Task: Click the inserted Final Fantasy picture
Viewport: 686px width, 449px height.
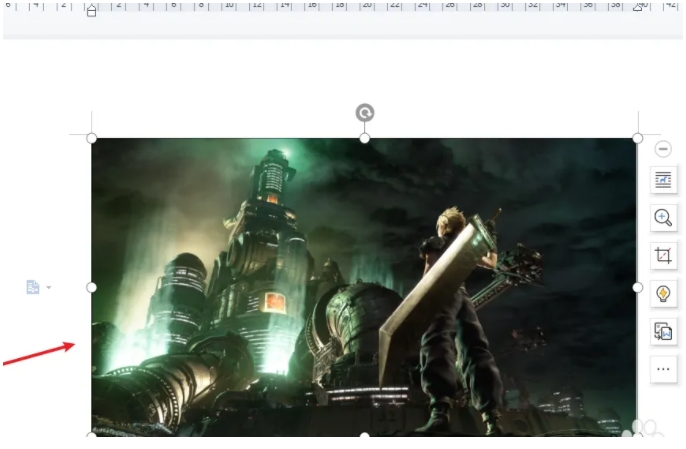Action: click(x=364, y=288)
